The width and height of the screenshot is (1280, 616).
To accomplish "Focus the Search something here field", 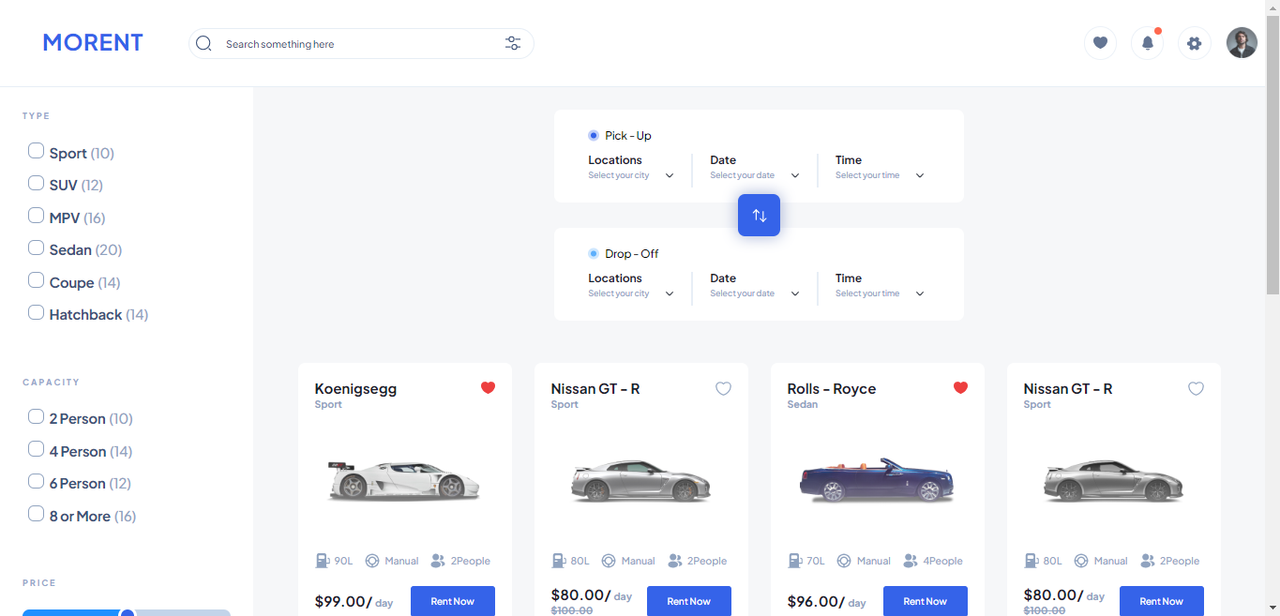I will [x=361, y=43].
